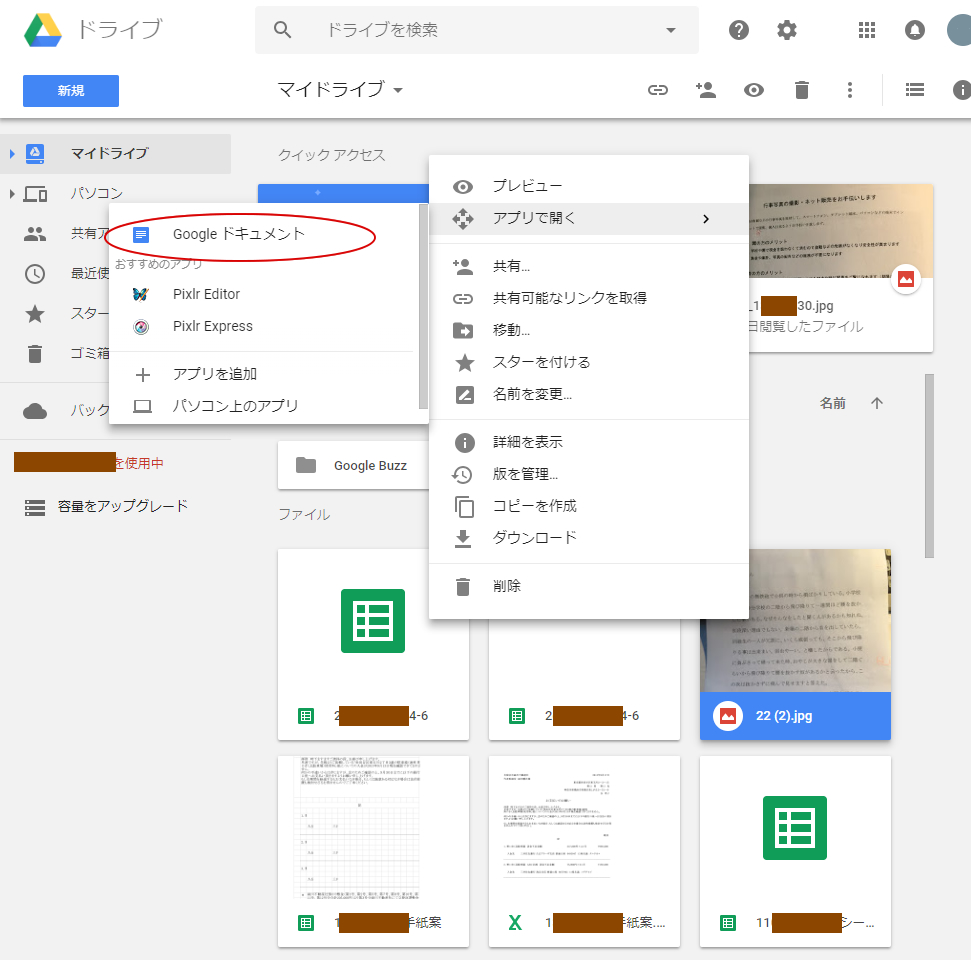
Task: Expand パソコン tree arrow in sidebar
Action: (x=12, y=194)
